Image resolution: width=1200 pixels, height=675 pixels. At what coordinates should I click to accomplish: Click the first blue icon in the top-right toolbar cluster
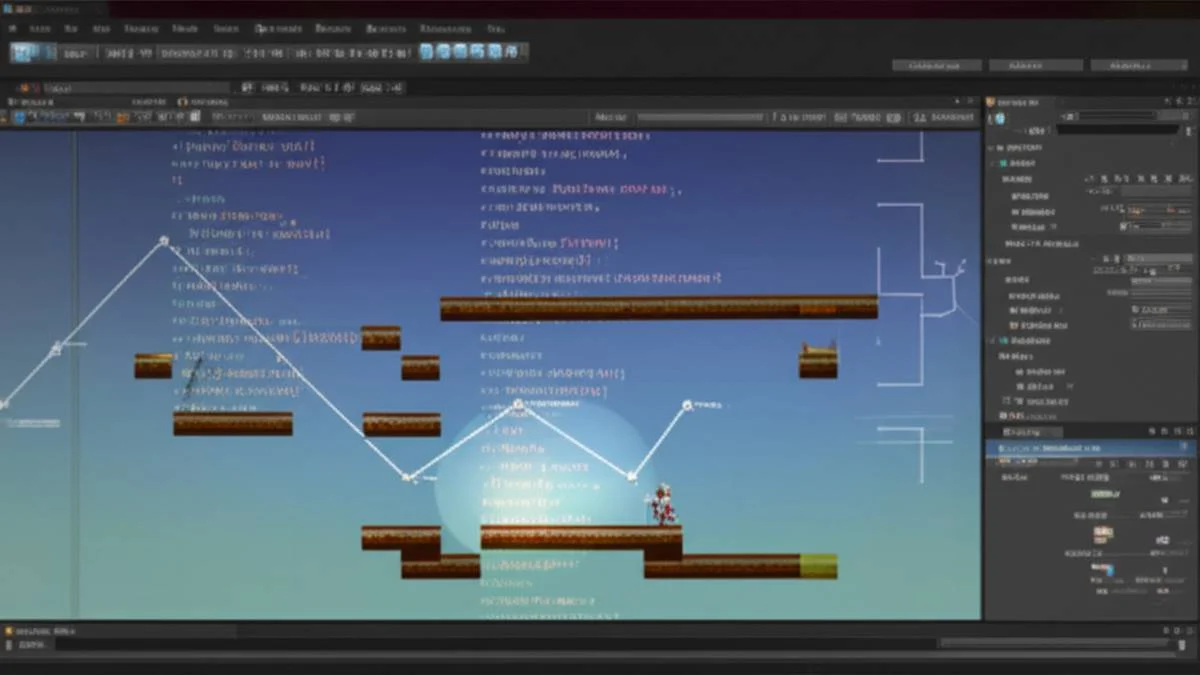[x=427, y=52]
